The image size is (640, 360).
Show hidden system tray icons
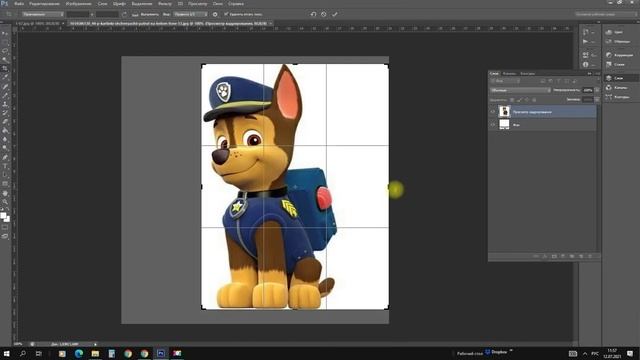(x=585, y=353)
